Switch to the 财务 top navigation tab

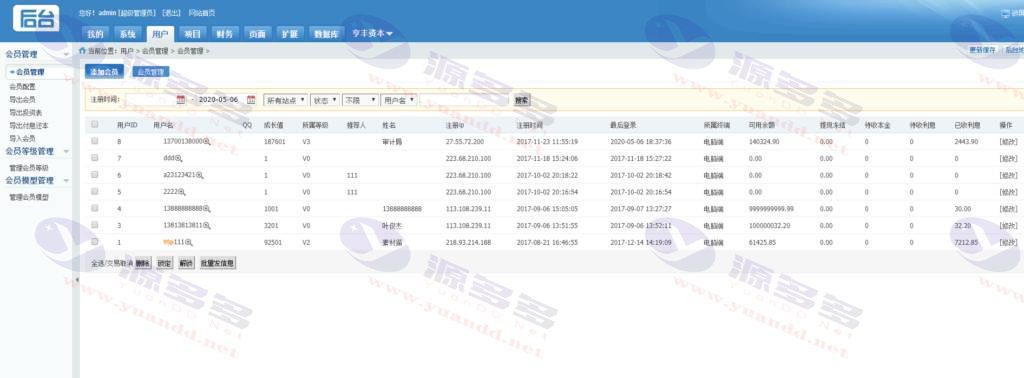pos(224,34)
